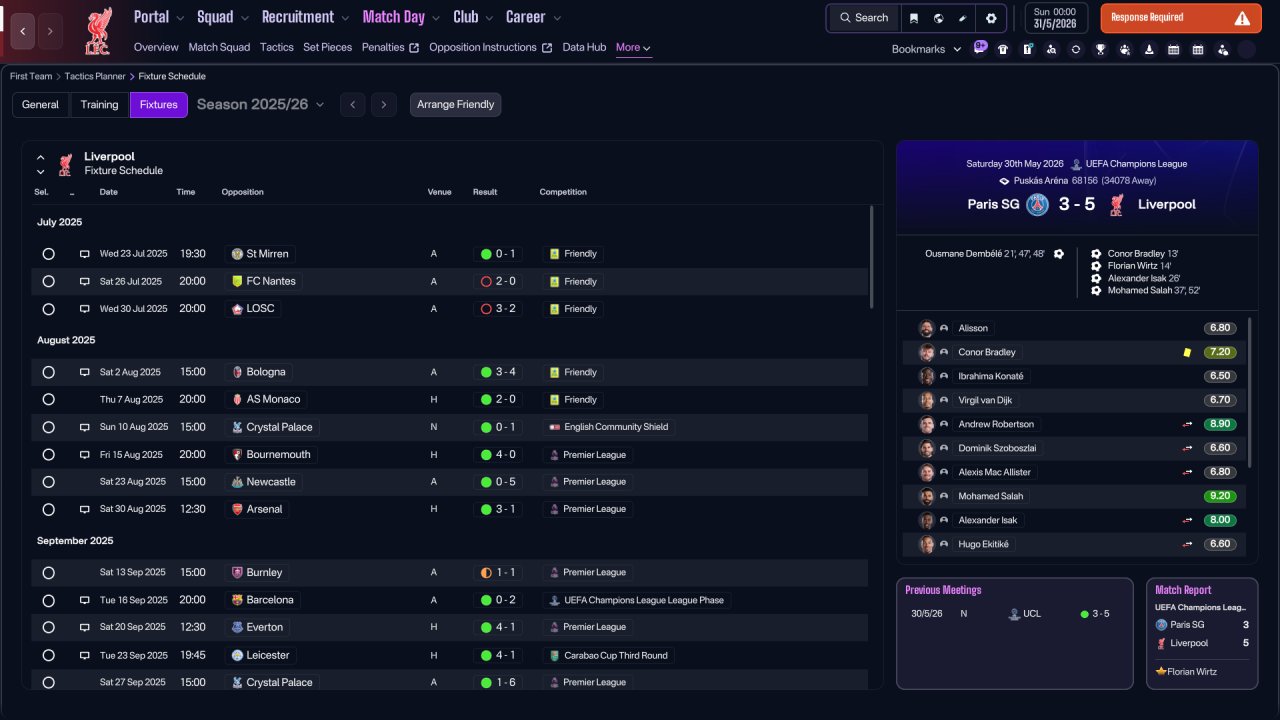Go back using the left arrow navigation button
The height and width of the screenshot is (720, 1280).
pos(23,31)
